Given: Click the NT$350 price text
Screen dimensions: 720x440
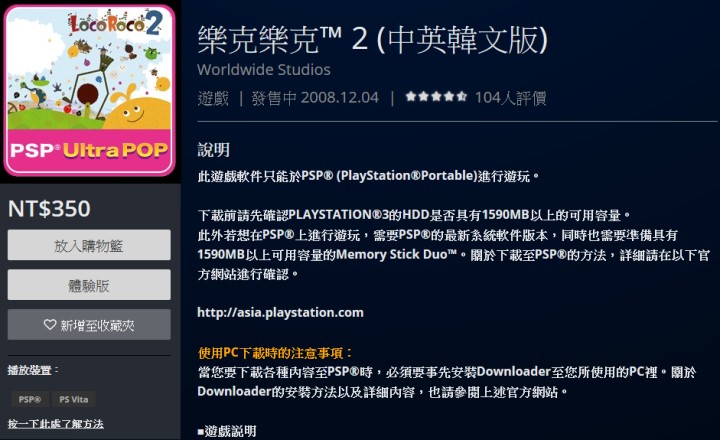Looking at the screenshot, I should click(x=49, y=209).
